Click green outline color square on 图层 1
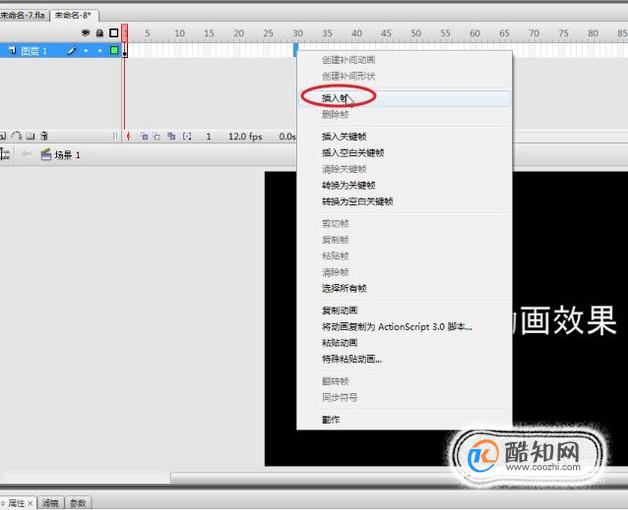 coord(114,50)
